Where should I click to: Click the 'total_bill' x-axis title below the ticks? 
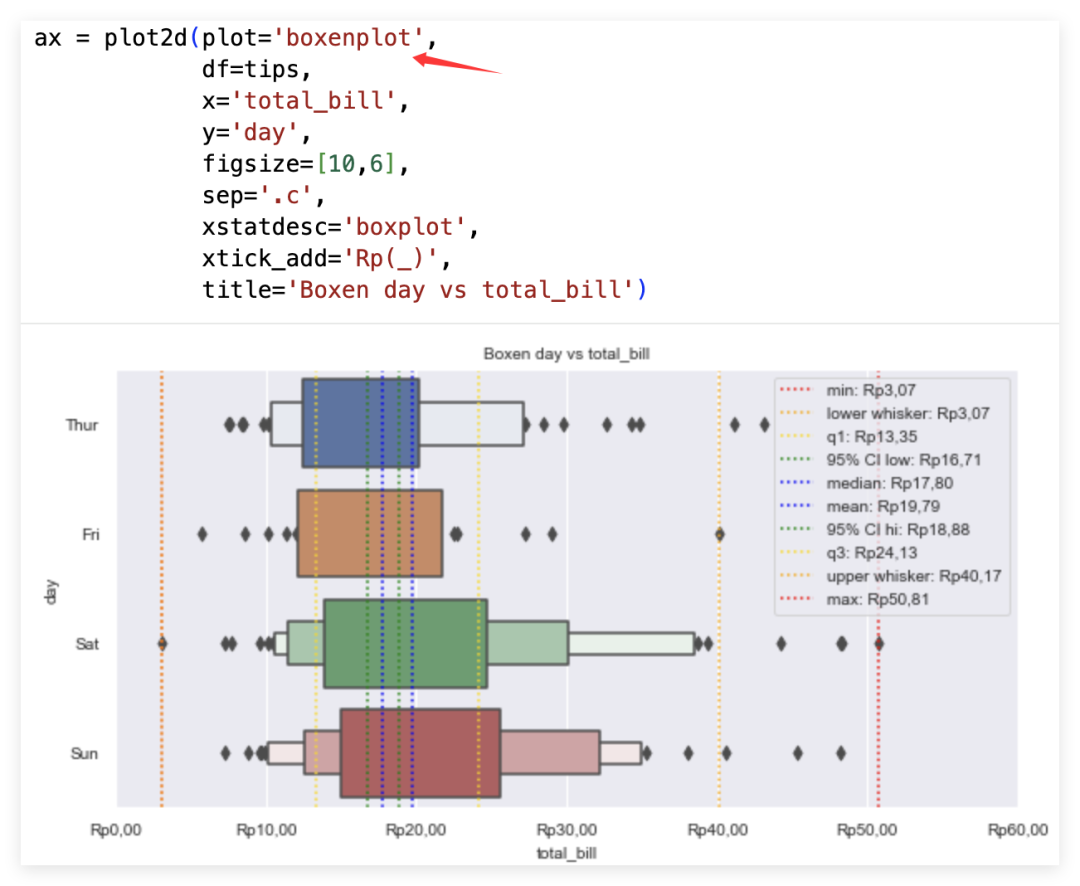click(x=566, y=853)
